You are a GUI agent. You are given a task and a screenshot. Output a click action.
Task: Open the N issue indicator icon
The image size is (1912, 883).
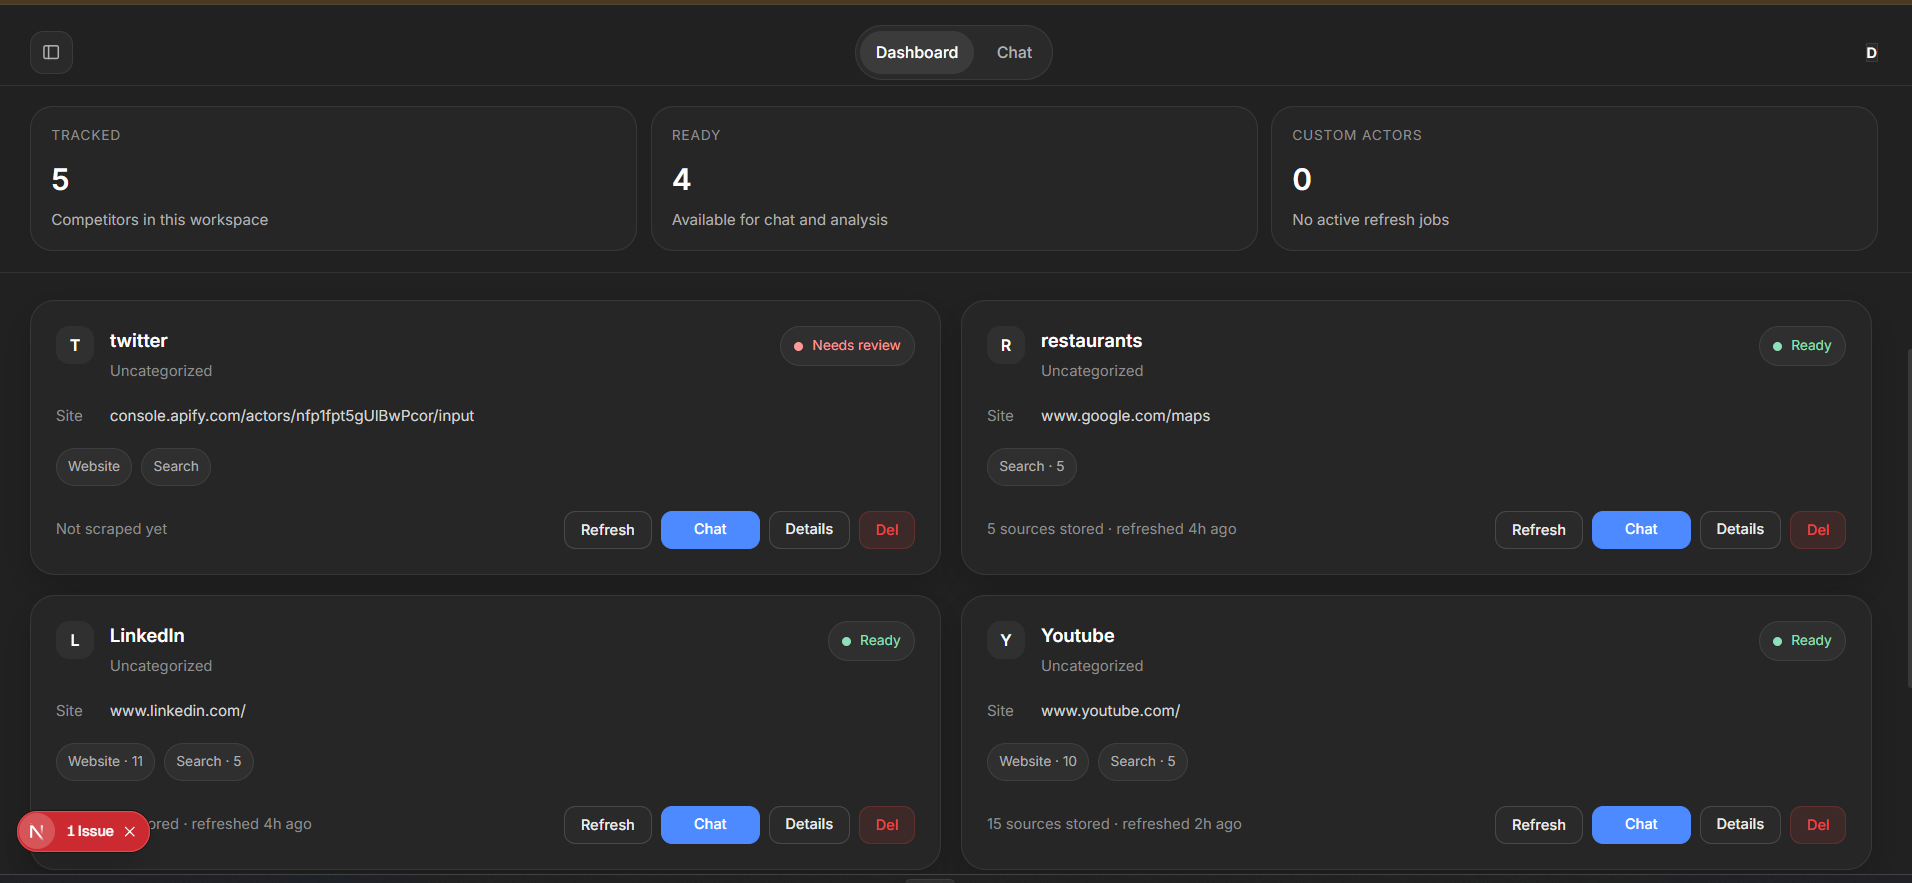coord(37,832)
